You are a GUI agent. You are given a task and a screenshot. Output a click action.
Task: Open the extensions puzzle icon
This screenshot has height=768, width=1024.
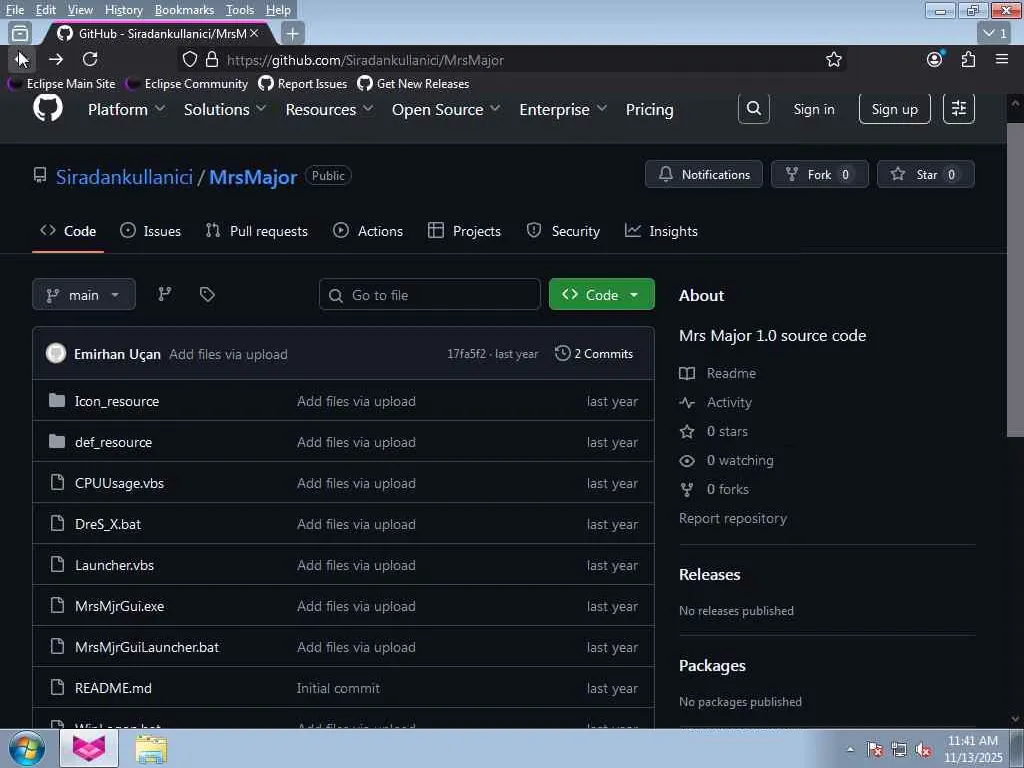click(x=968, y=59)
